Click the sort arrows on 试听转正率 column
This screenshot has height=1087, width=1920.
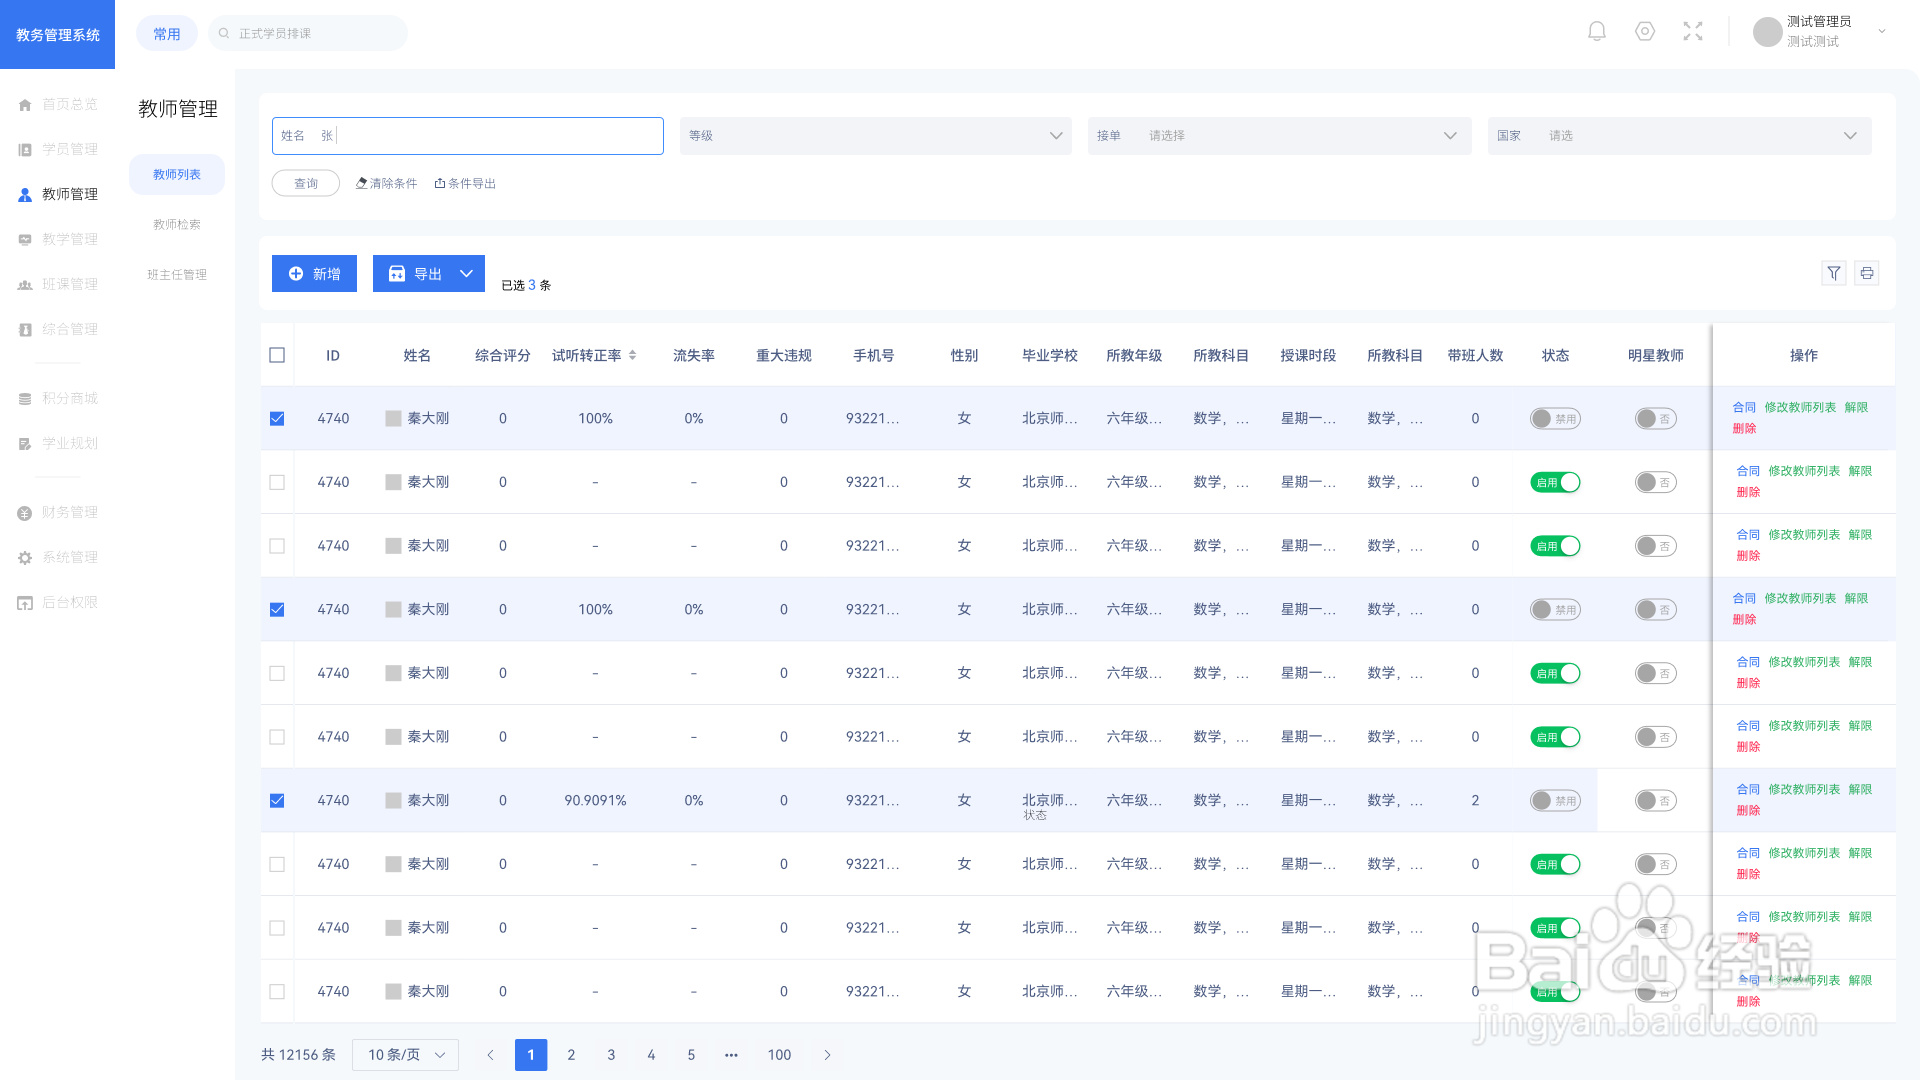(x=633, y=355)
